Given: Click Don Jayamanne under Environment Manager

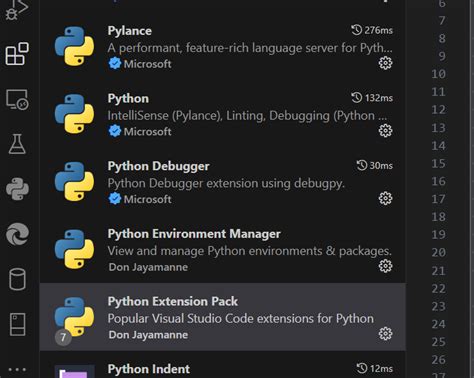Looking at the screenshot, I should click(x=148, y=267).
